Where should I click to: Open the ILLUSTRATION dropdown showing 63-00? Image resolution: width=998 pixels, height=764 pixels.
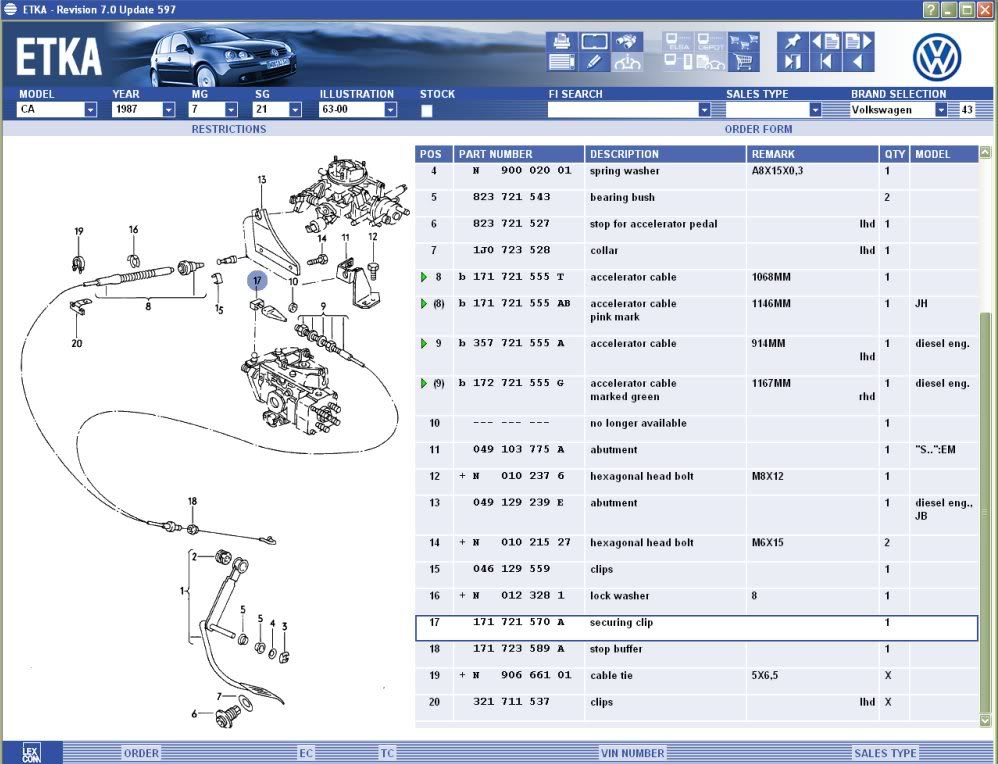[x=390, y=110]
